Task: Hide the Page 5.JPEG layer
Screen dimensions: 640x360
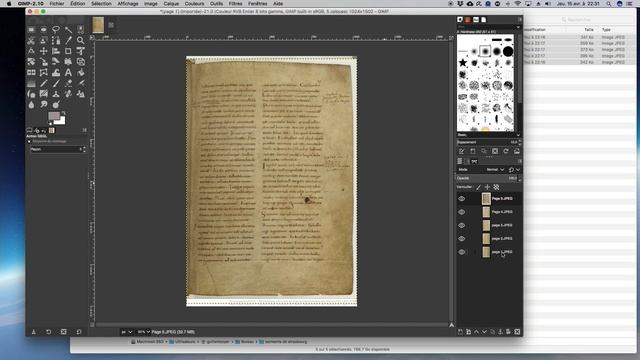Action: click(462, 199)
